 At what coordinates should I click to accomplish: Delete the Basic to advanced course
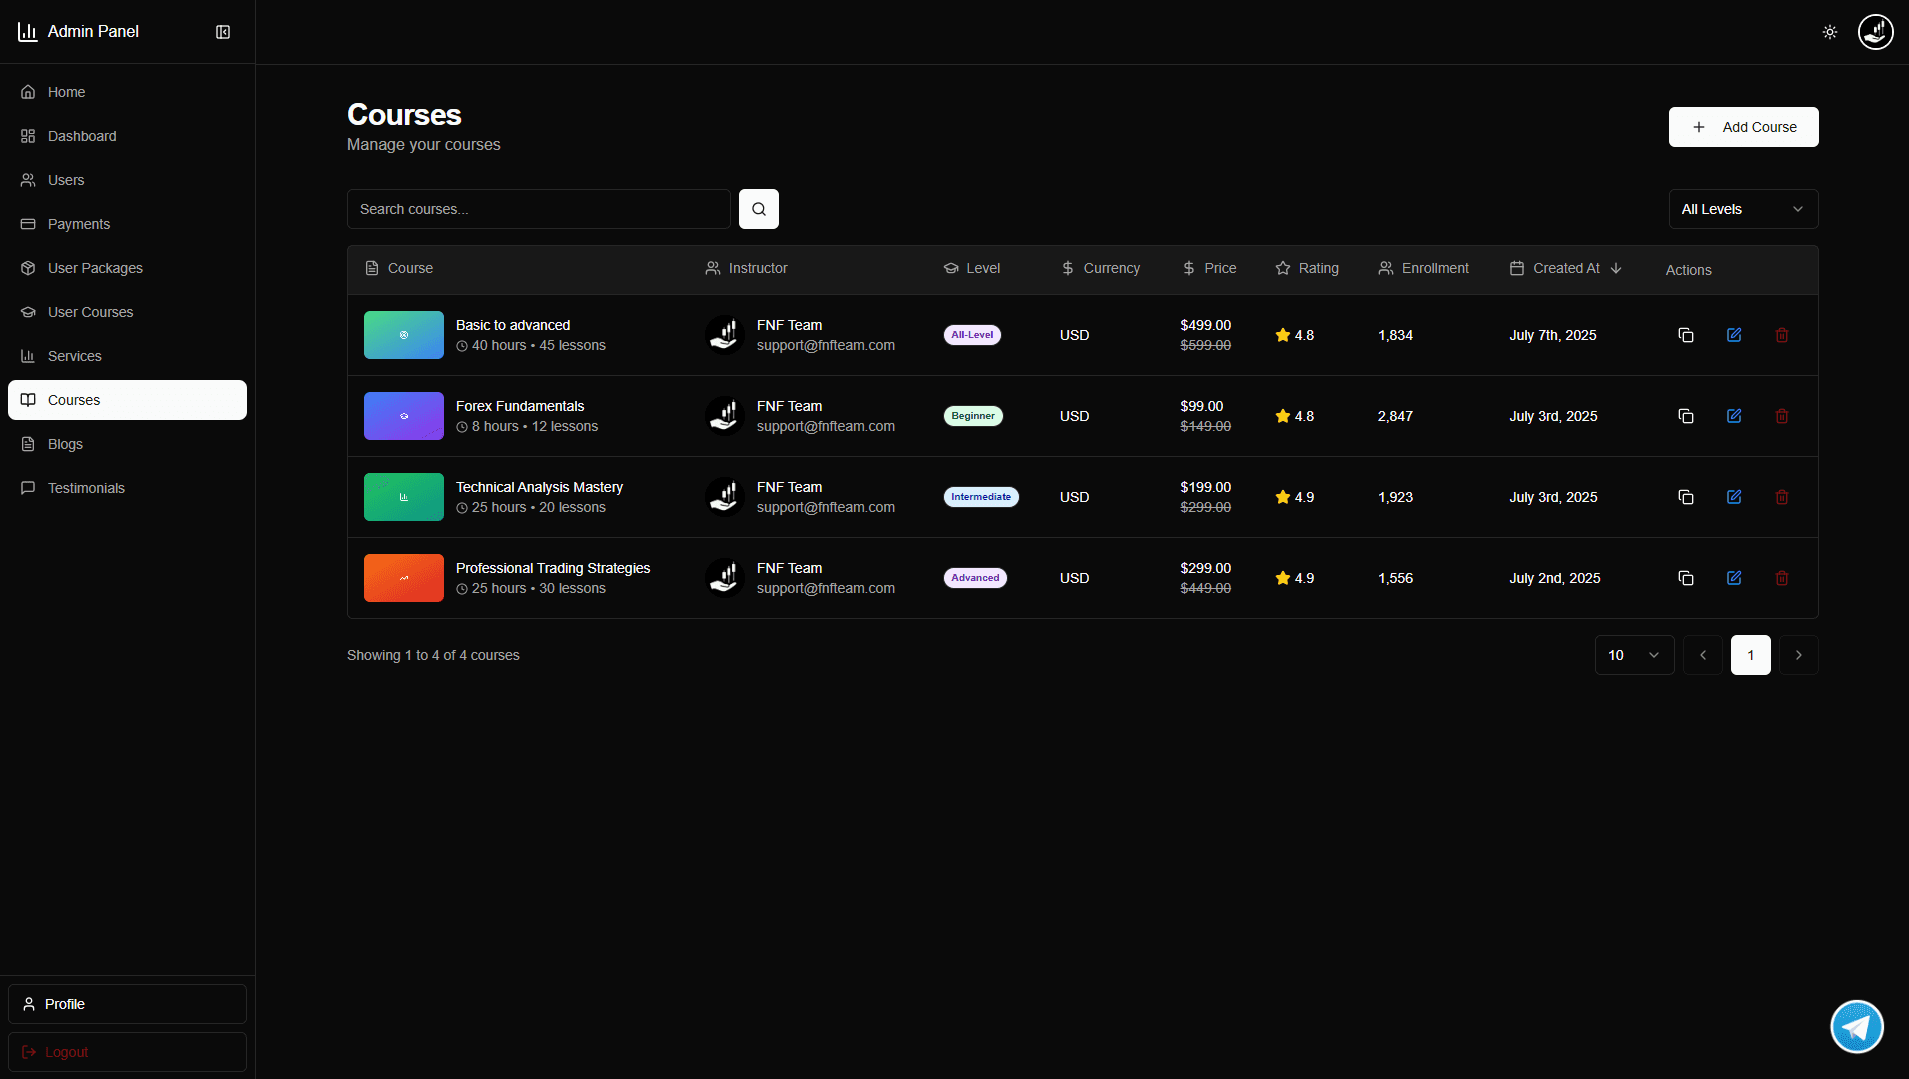pyautogui.click(x=1782, y=335)
